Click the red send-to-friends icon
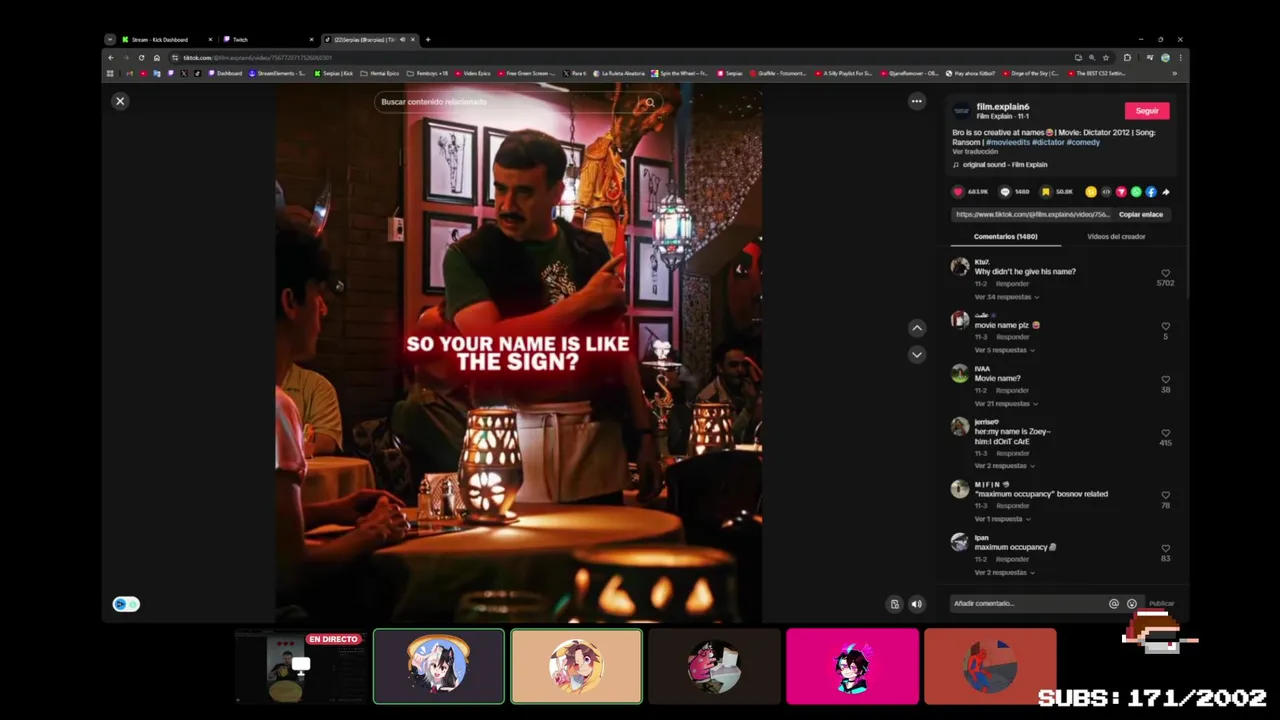The image size is (1280, 720). [x=1121, y=192]
